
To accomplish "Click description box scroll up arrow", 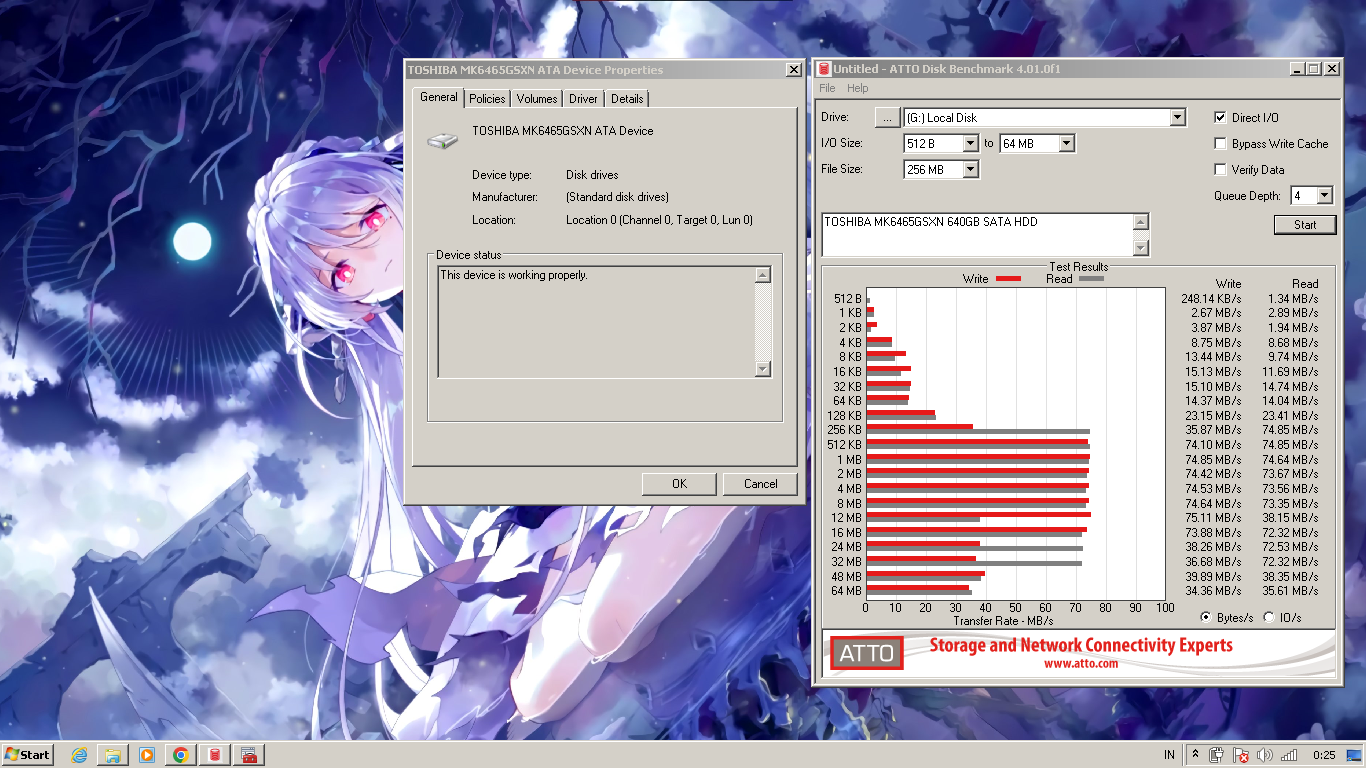I will pyautogui.click(x=1141, y=222).
